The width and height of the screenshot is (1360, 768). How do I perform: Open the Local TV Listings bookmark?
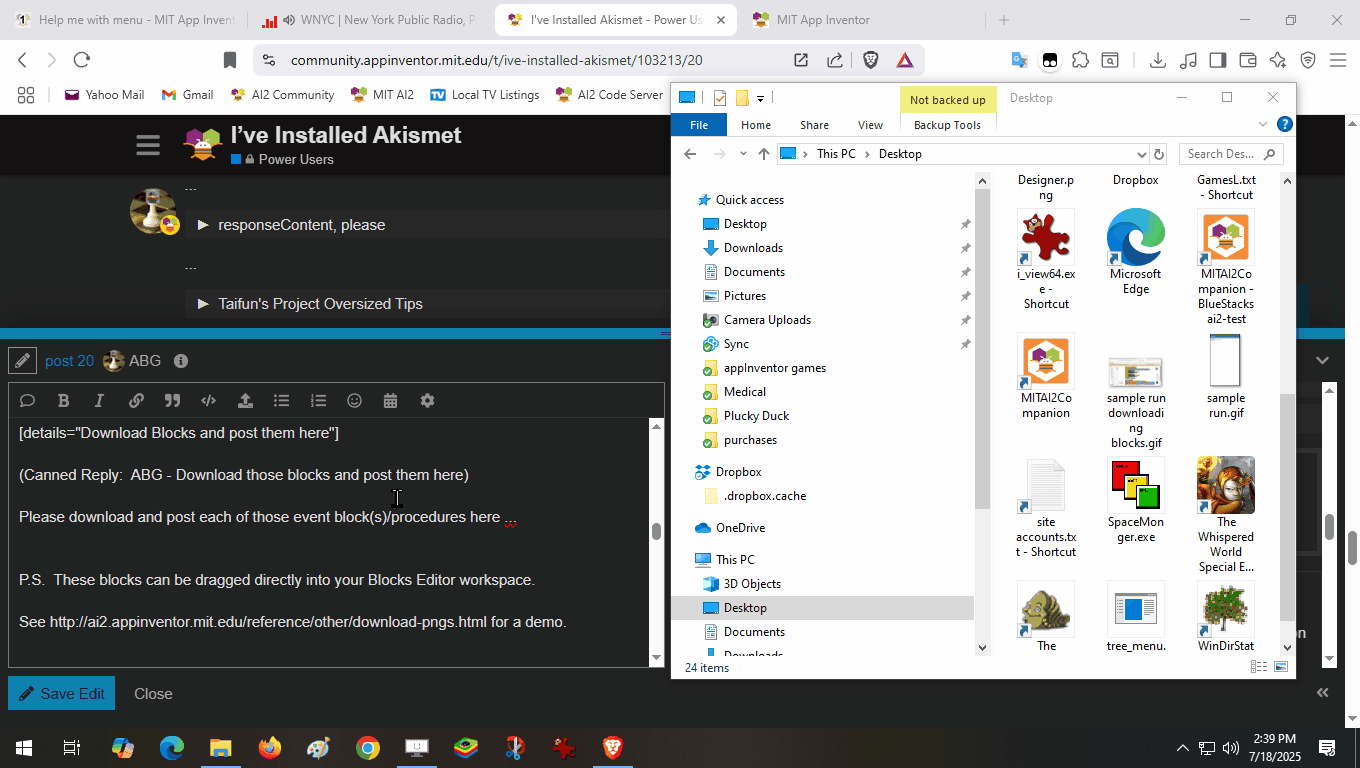485,95
